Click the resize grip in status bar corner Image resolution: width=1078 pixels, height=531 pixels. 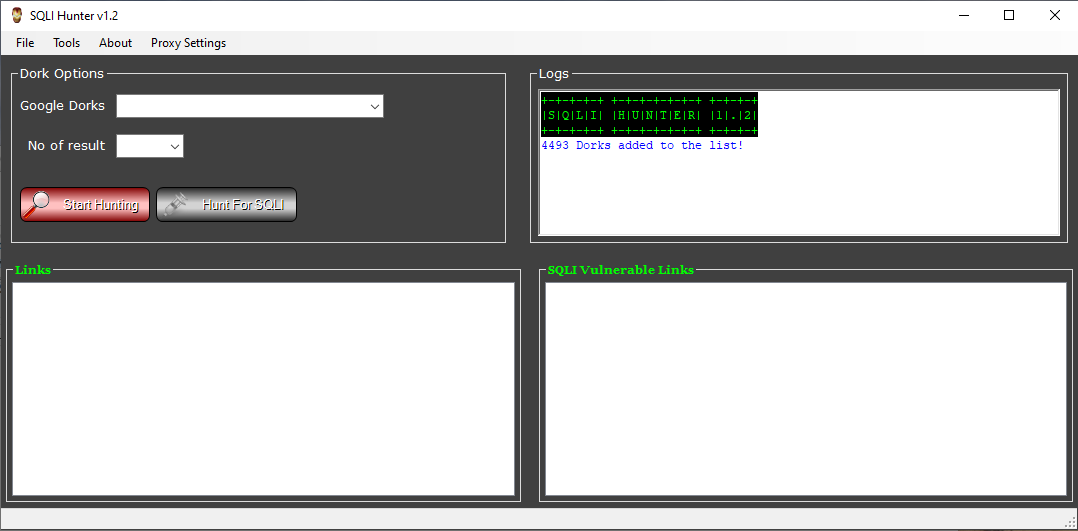coord(1070,521)
